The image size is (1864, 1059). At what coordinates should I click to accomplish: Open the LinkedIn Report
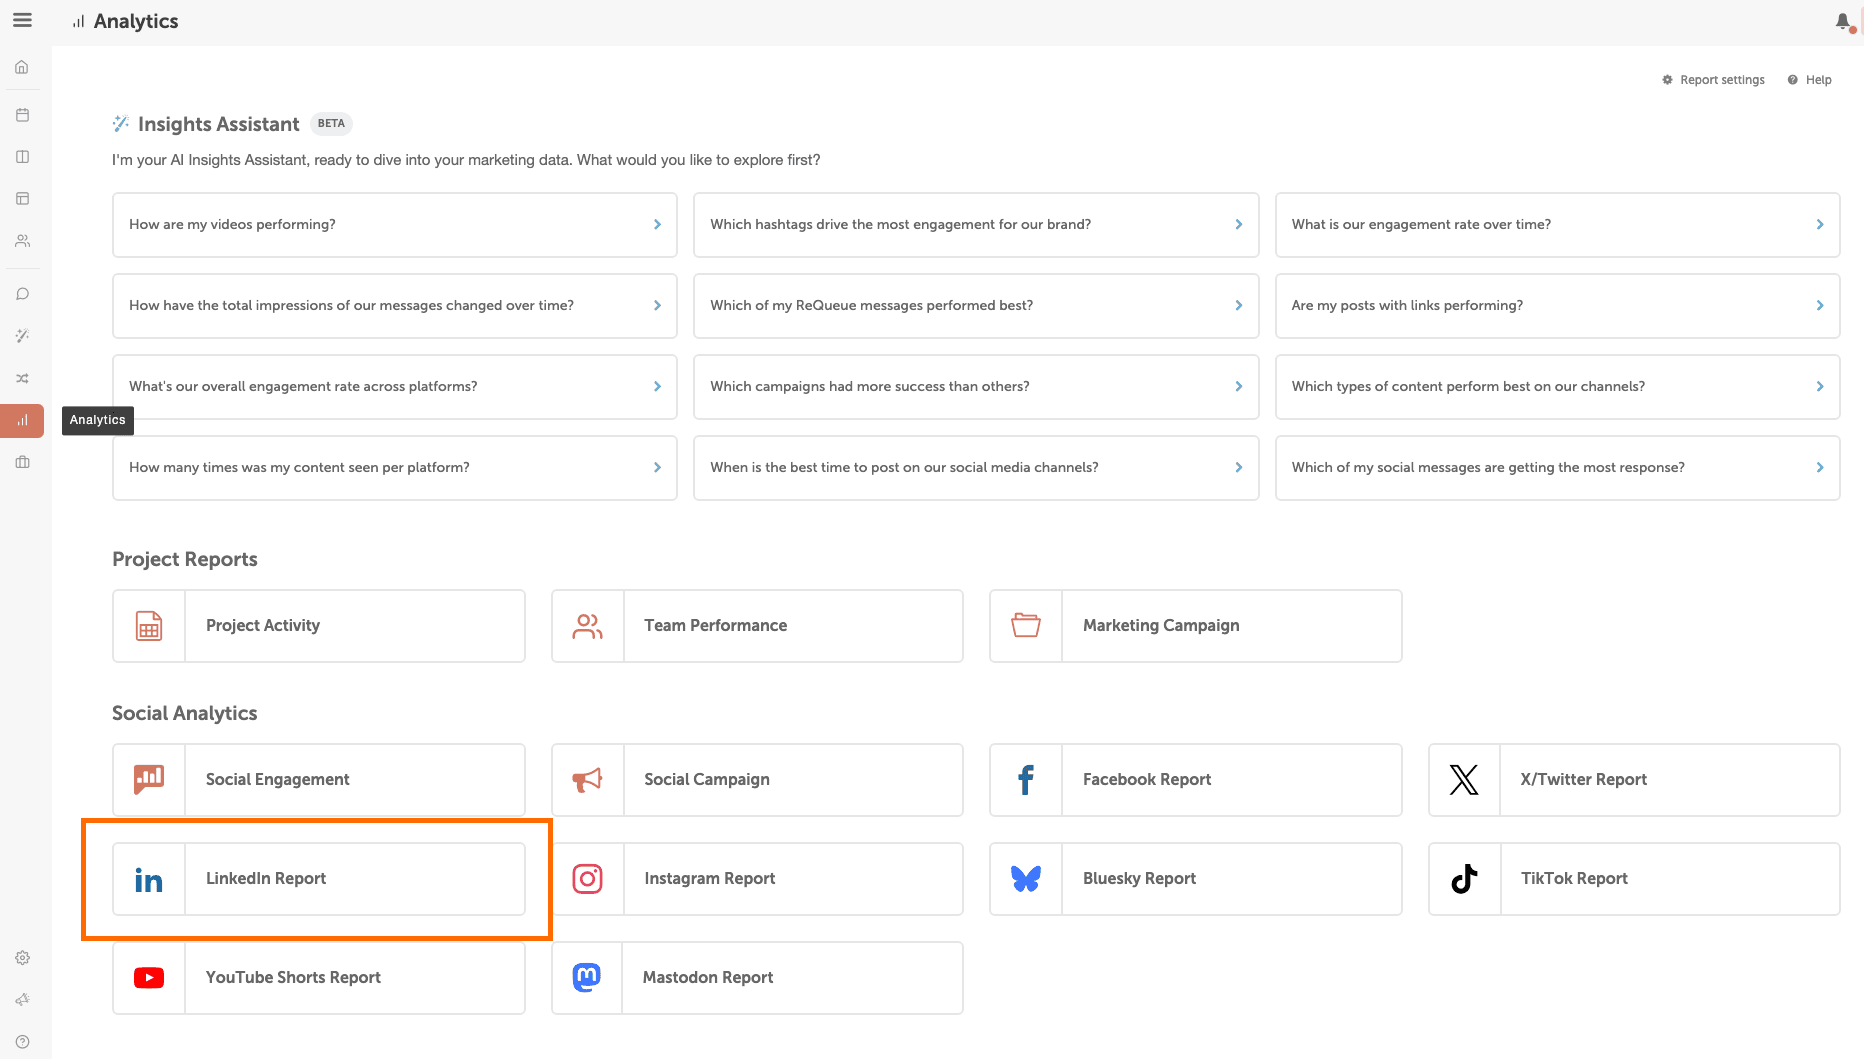tap(319, 879)
